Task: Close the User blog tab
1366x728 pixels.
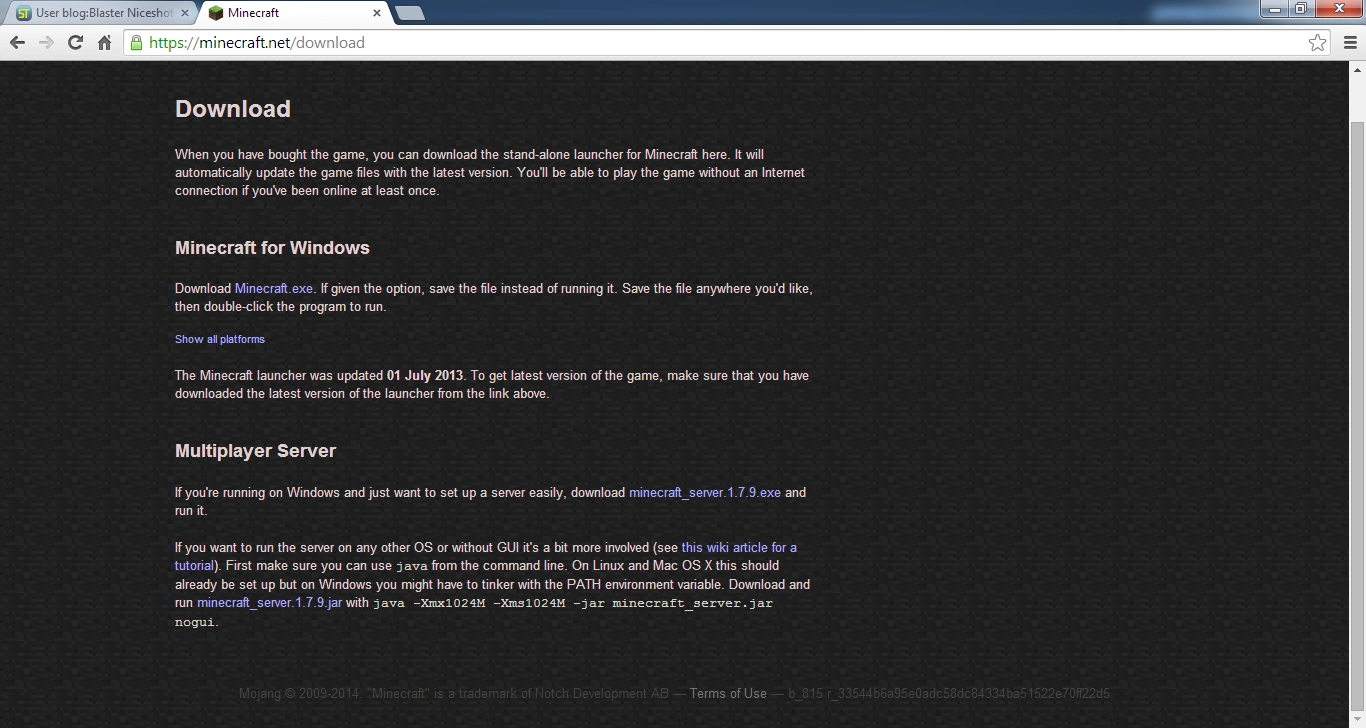Action: 184,13
